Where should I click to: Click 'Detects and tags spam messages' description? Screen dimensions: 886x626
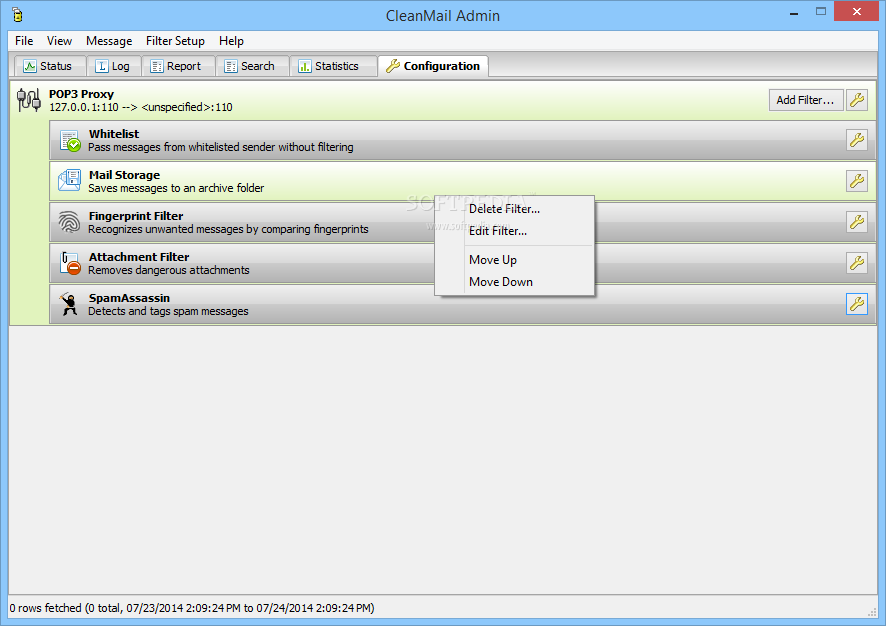click(168, 311)
